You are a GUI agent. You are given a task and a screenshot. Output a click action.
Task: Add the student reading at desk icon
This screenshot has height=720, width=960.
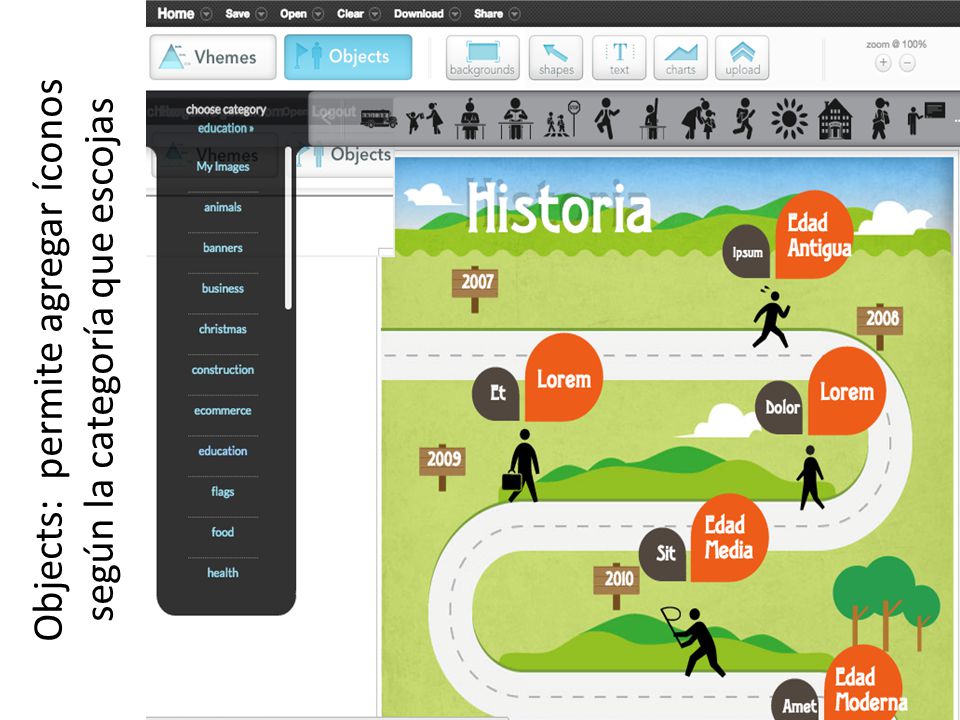pos(515,119)
